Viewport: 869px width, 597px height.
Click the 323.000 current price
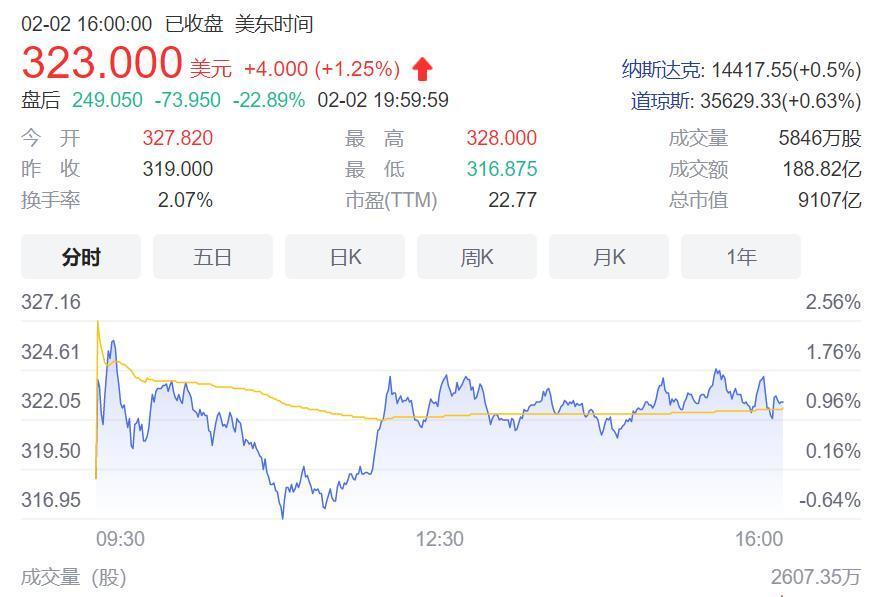click(x=102, y=63)
